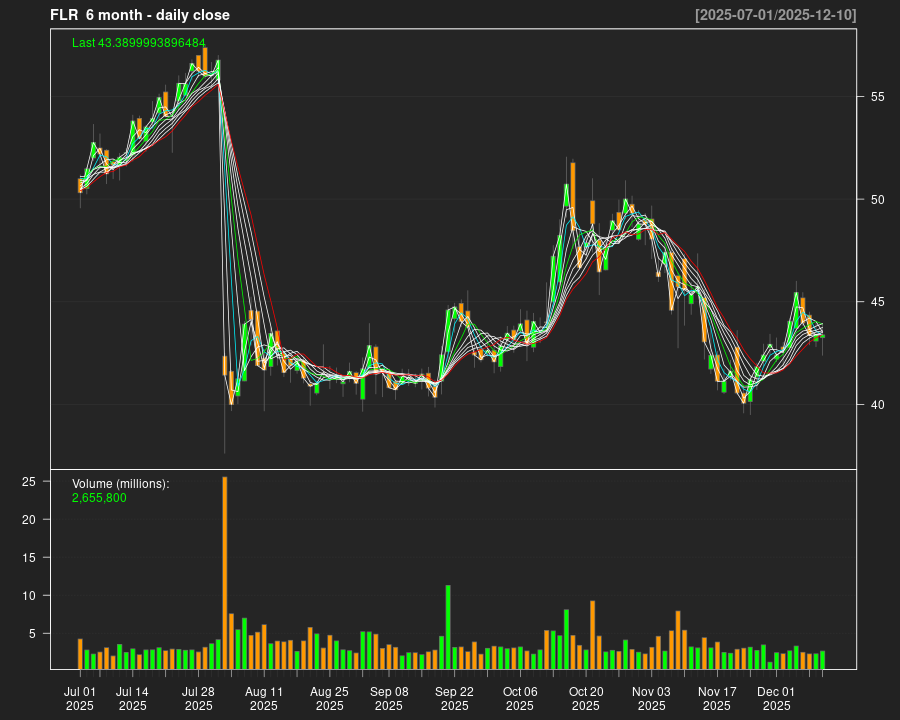Click the Volume (millions) label
The width and height of the screenshot is (900, 720).
121,484
